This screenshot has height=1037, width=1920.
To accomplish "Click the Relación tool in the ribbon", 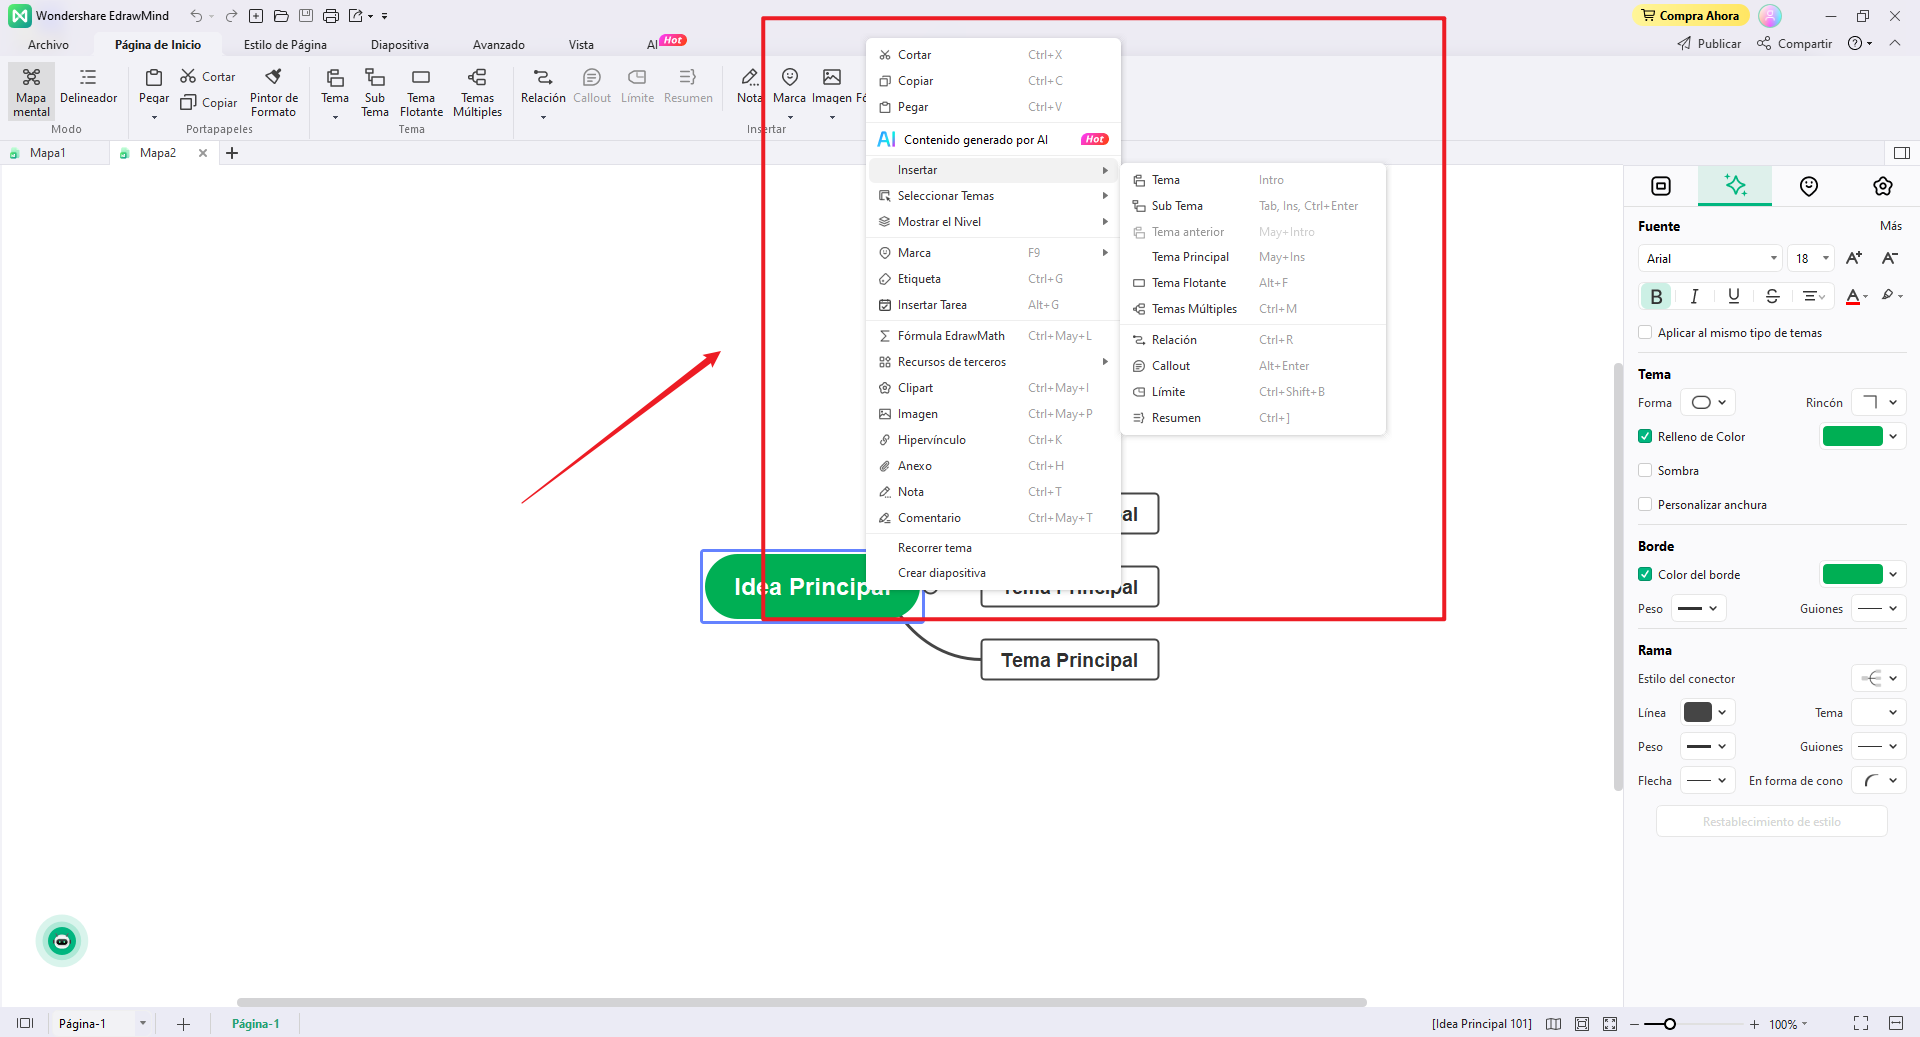I will pos(543,86).
